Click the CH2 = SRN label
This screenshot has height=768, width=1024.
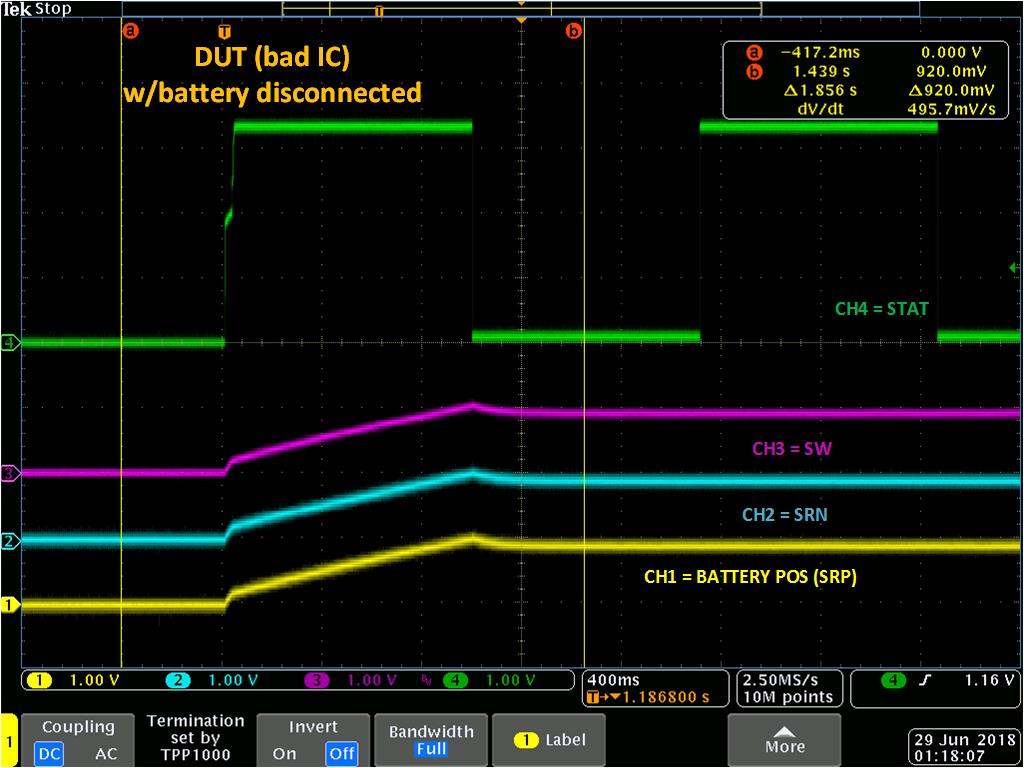(x=785, y=515)
